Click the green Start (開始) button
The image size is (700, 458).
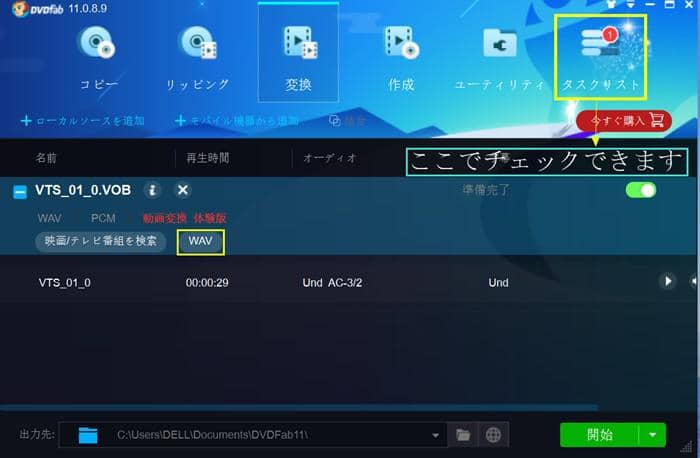(x=600, y=435)
